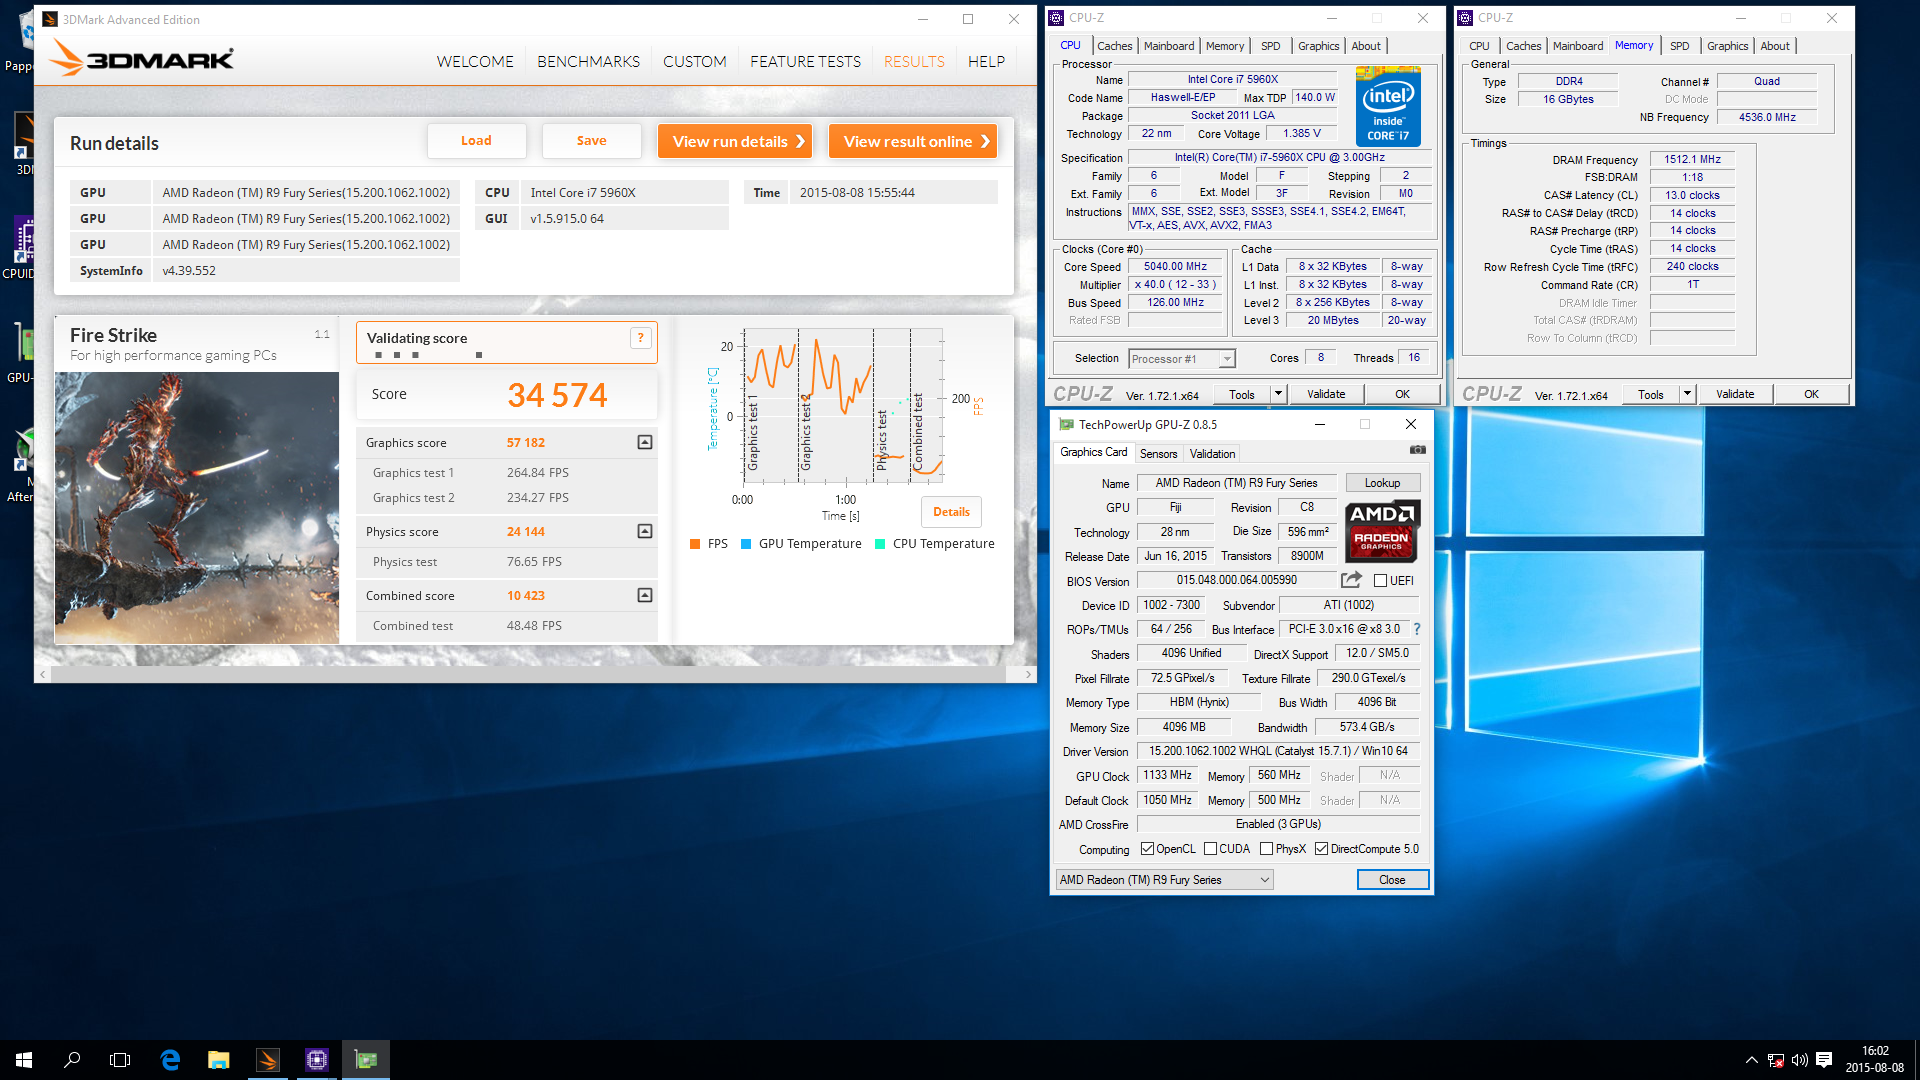
Task: Click the BIOS save/share icon in GPU-Z
Action: tap(1351, 580)
